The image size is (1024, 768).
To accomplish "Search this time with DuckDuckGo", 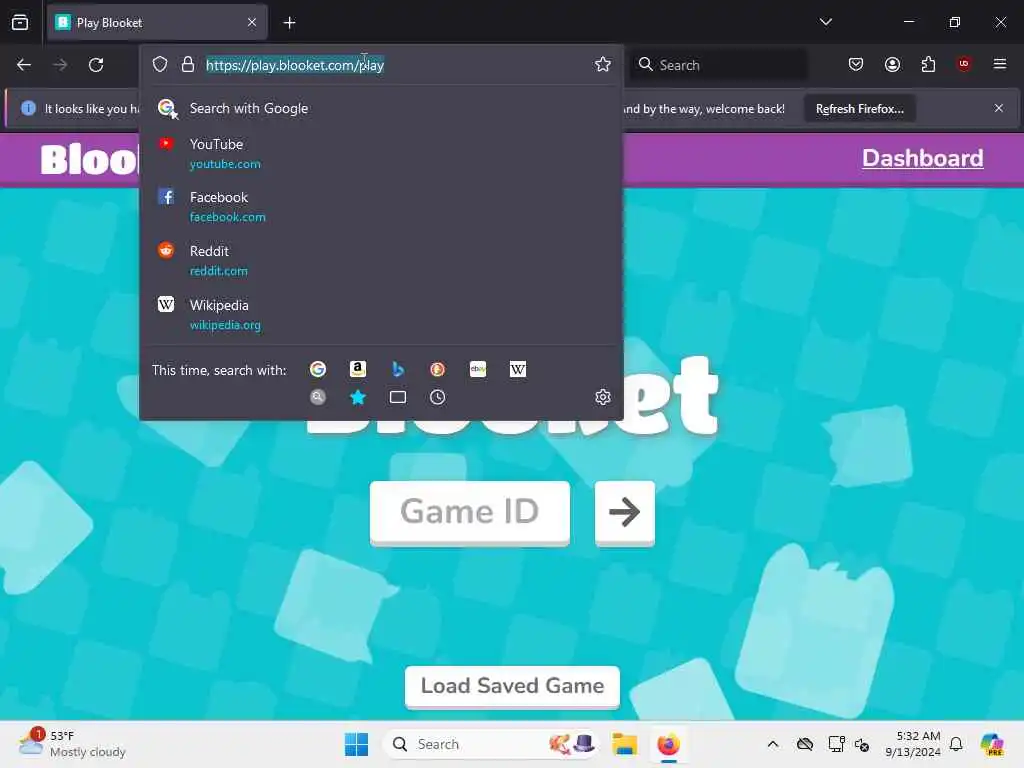I will pos(438,370).
